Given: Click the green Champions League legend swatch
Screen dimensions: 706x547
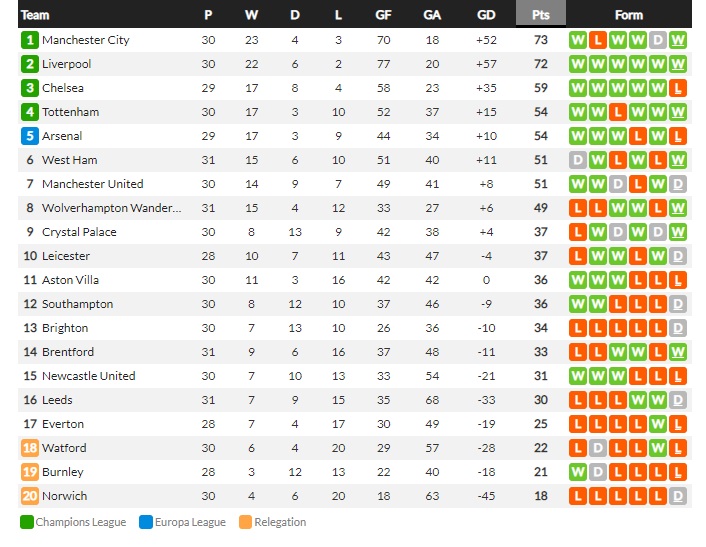Looking at the screenshot, I should pos(27,522).
